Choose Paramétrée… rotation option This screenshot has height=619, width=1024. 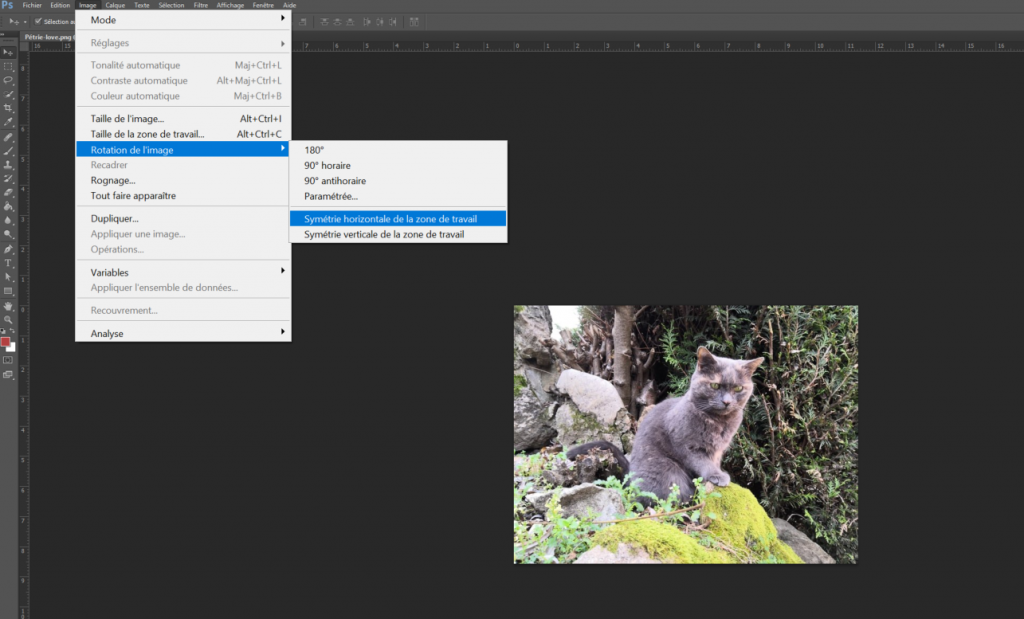pos(398,196)
